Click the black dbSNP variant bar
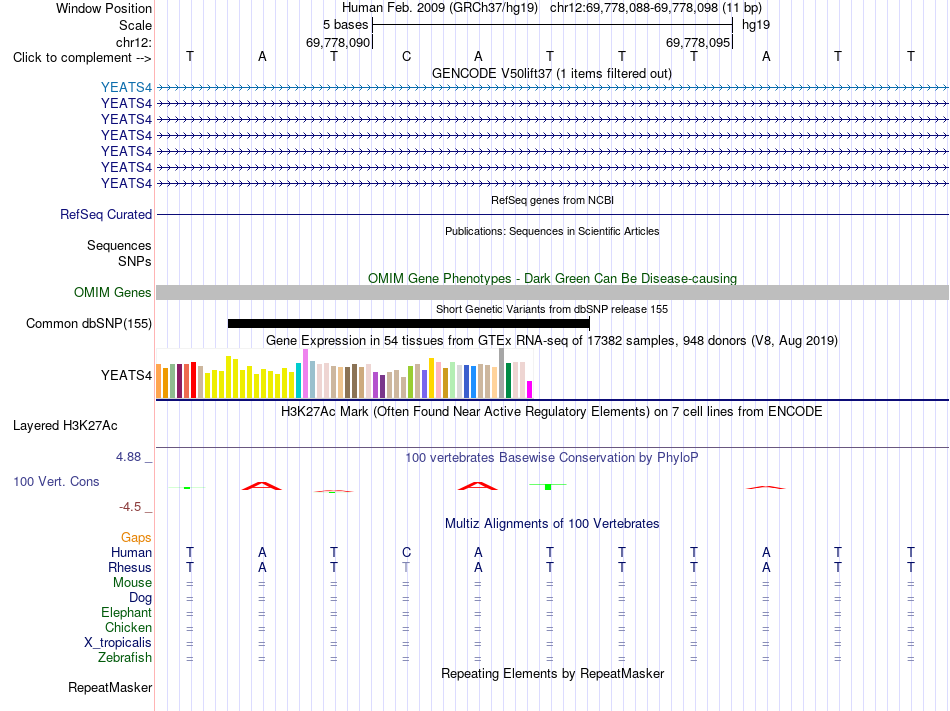950x711 pixels. (x=408, y=323)
